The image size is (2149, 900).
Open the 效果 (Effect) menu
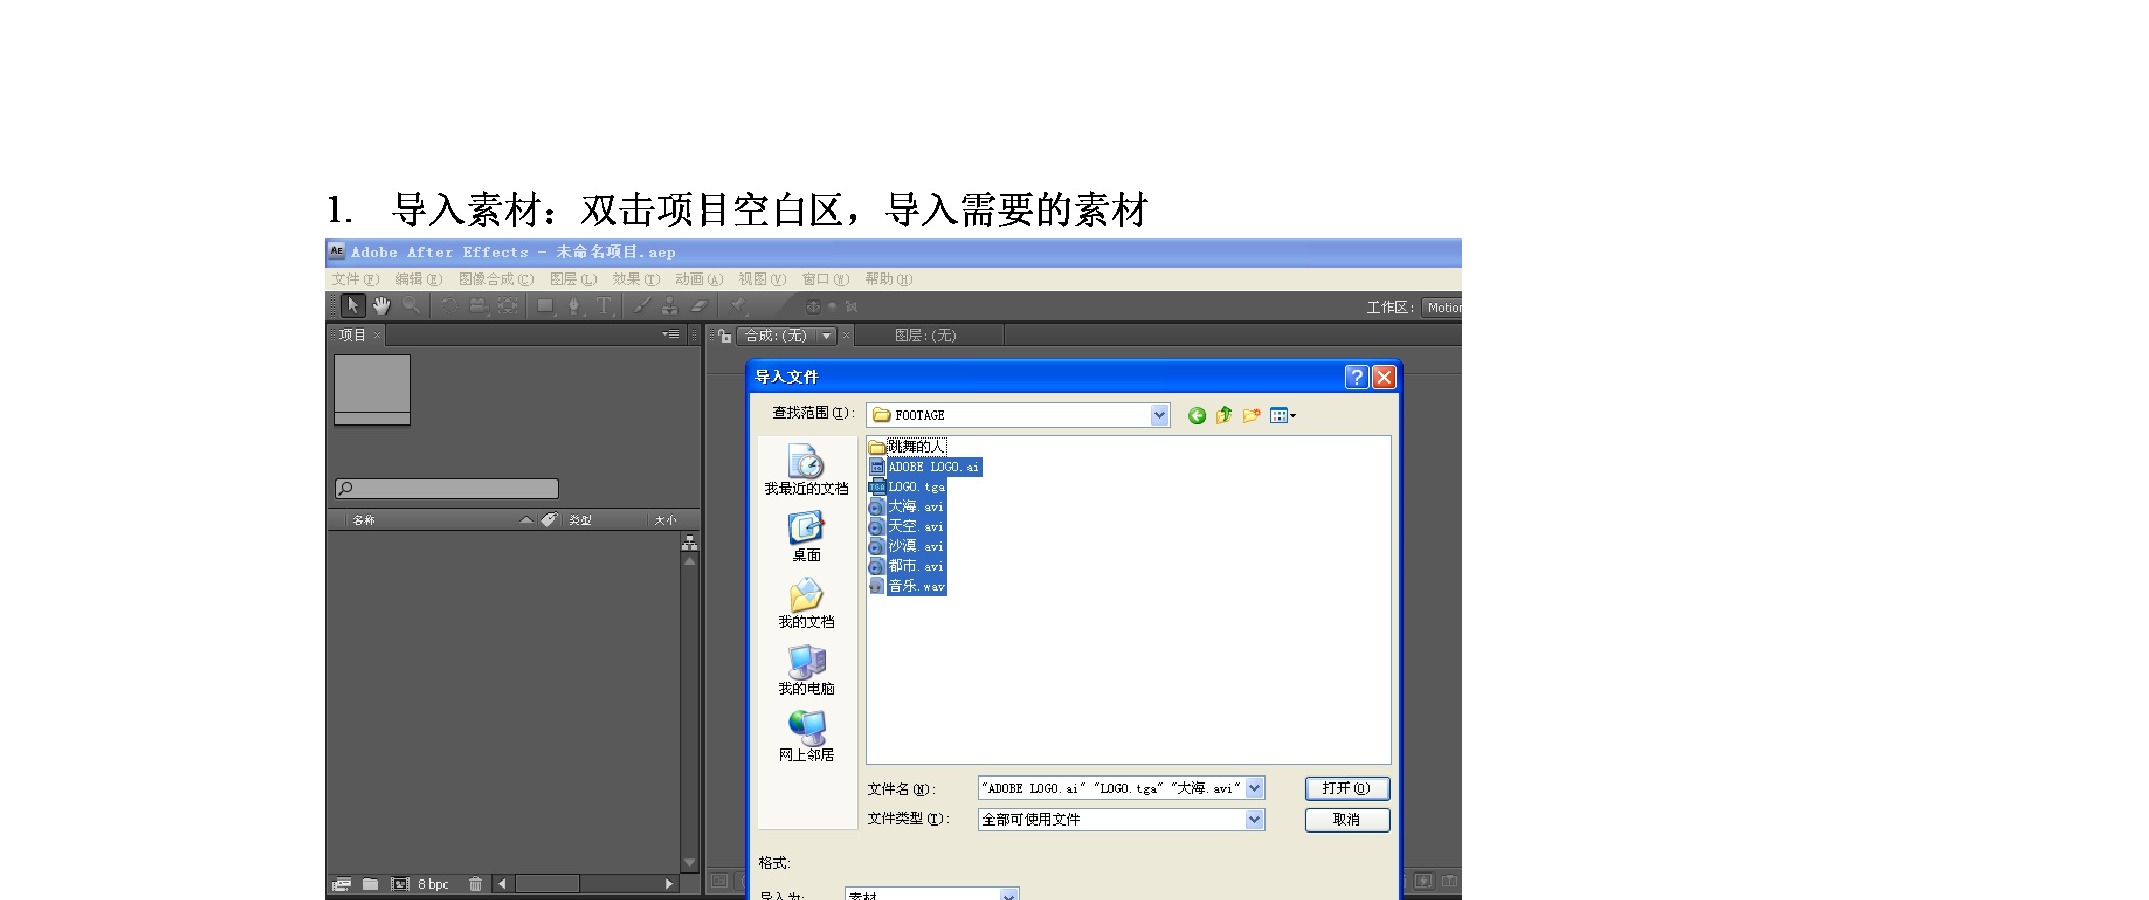636,279
